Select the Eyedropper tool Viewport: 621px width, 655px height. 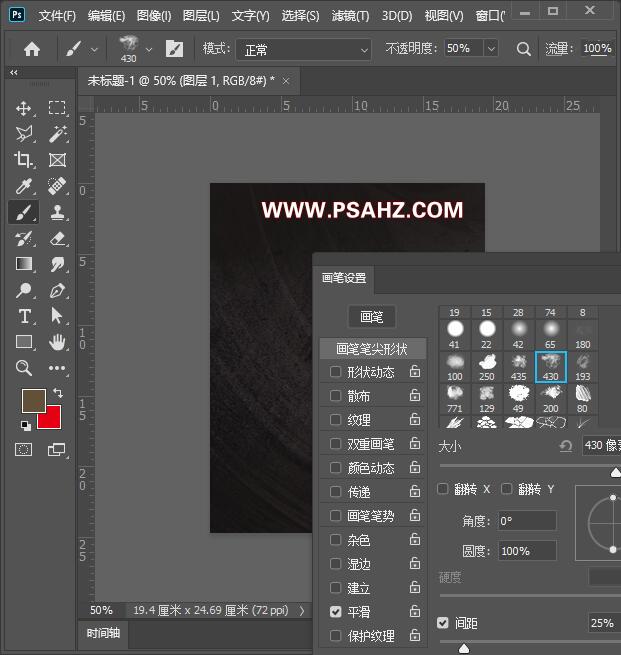click(23, 186)
